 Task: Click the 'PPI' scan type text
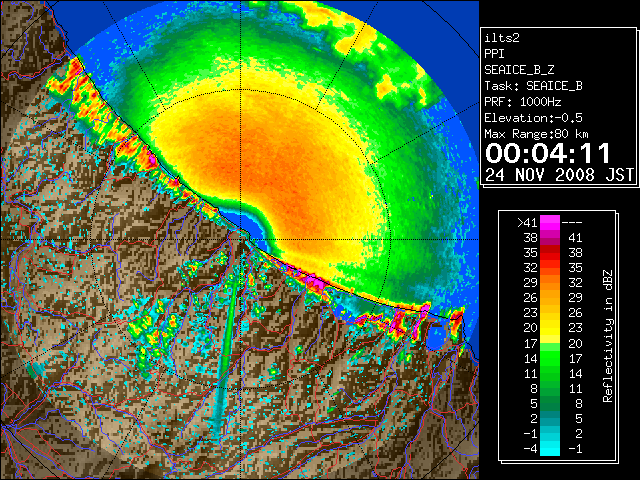pyautogui.click(x=494, y=54)
